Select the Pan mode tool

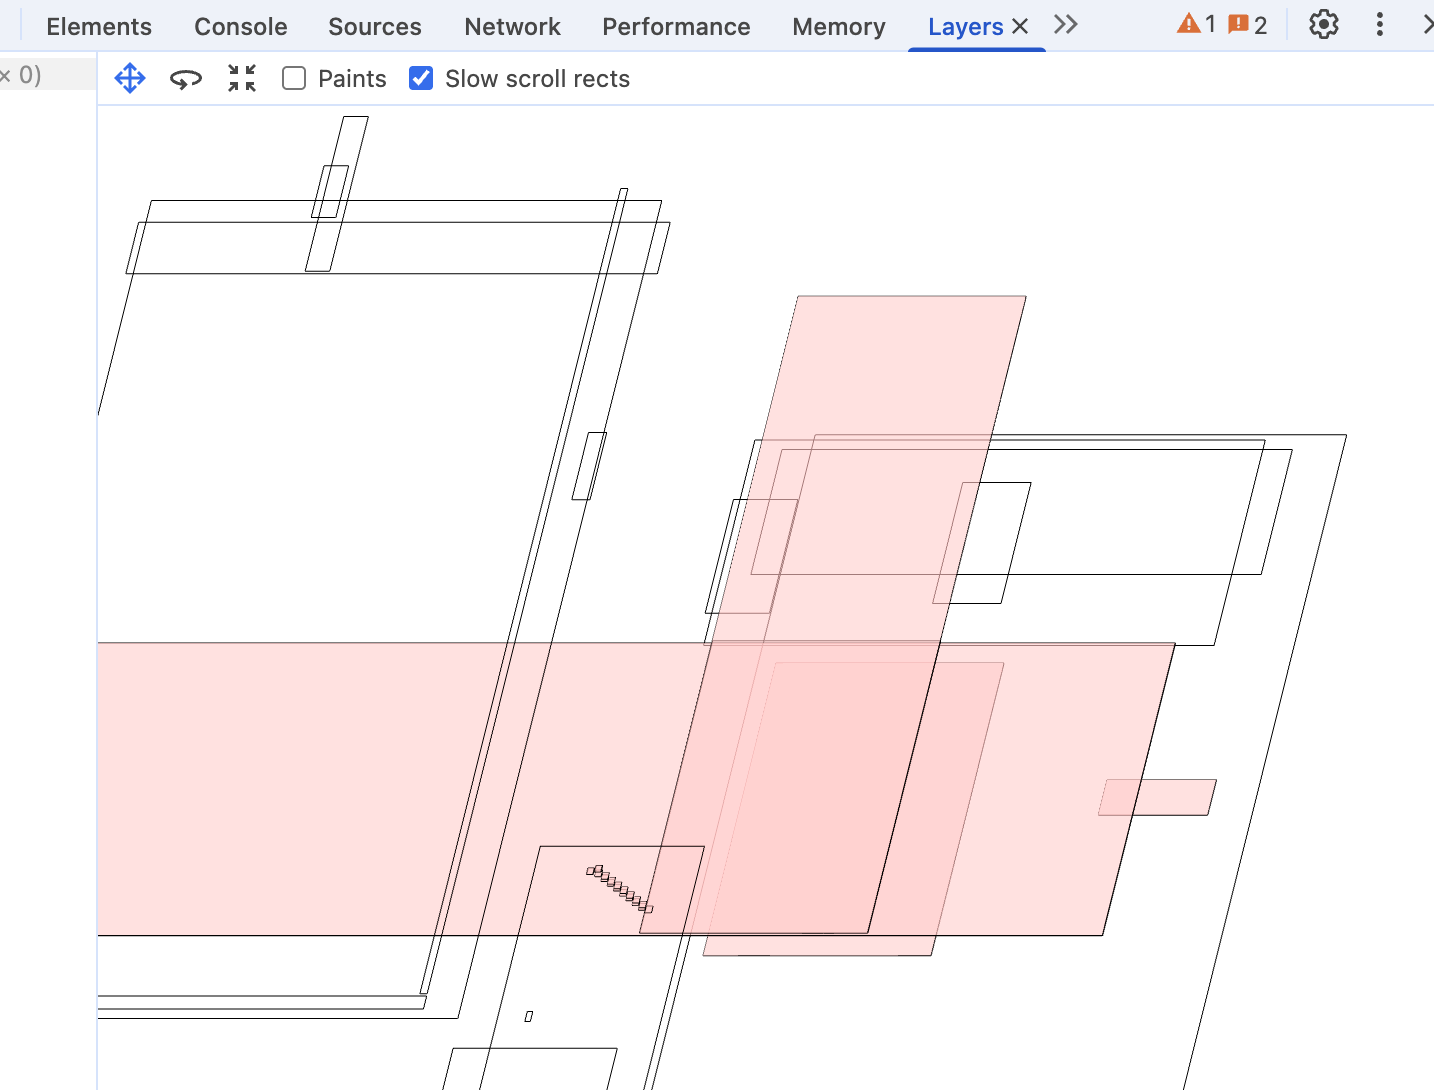tap(130, 78)
